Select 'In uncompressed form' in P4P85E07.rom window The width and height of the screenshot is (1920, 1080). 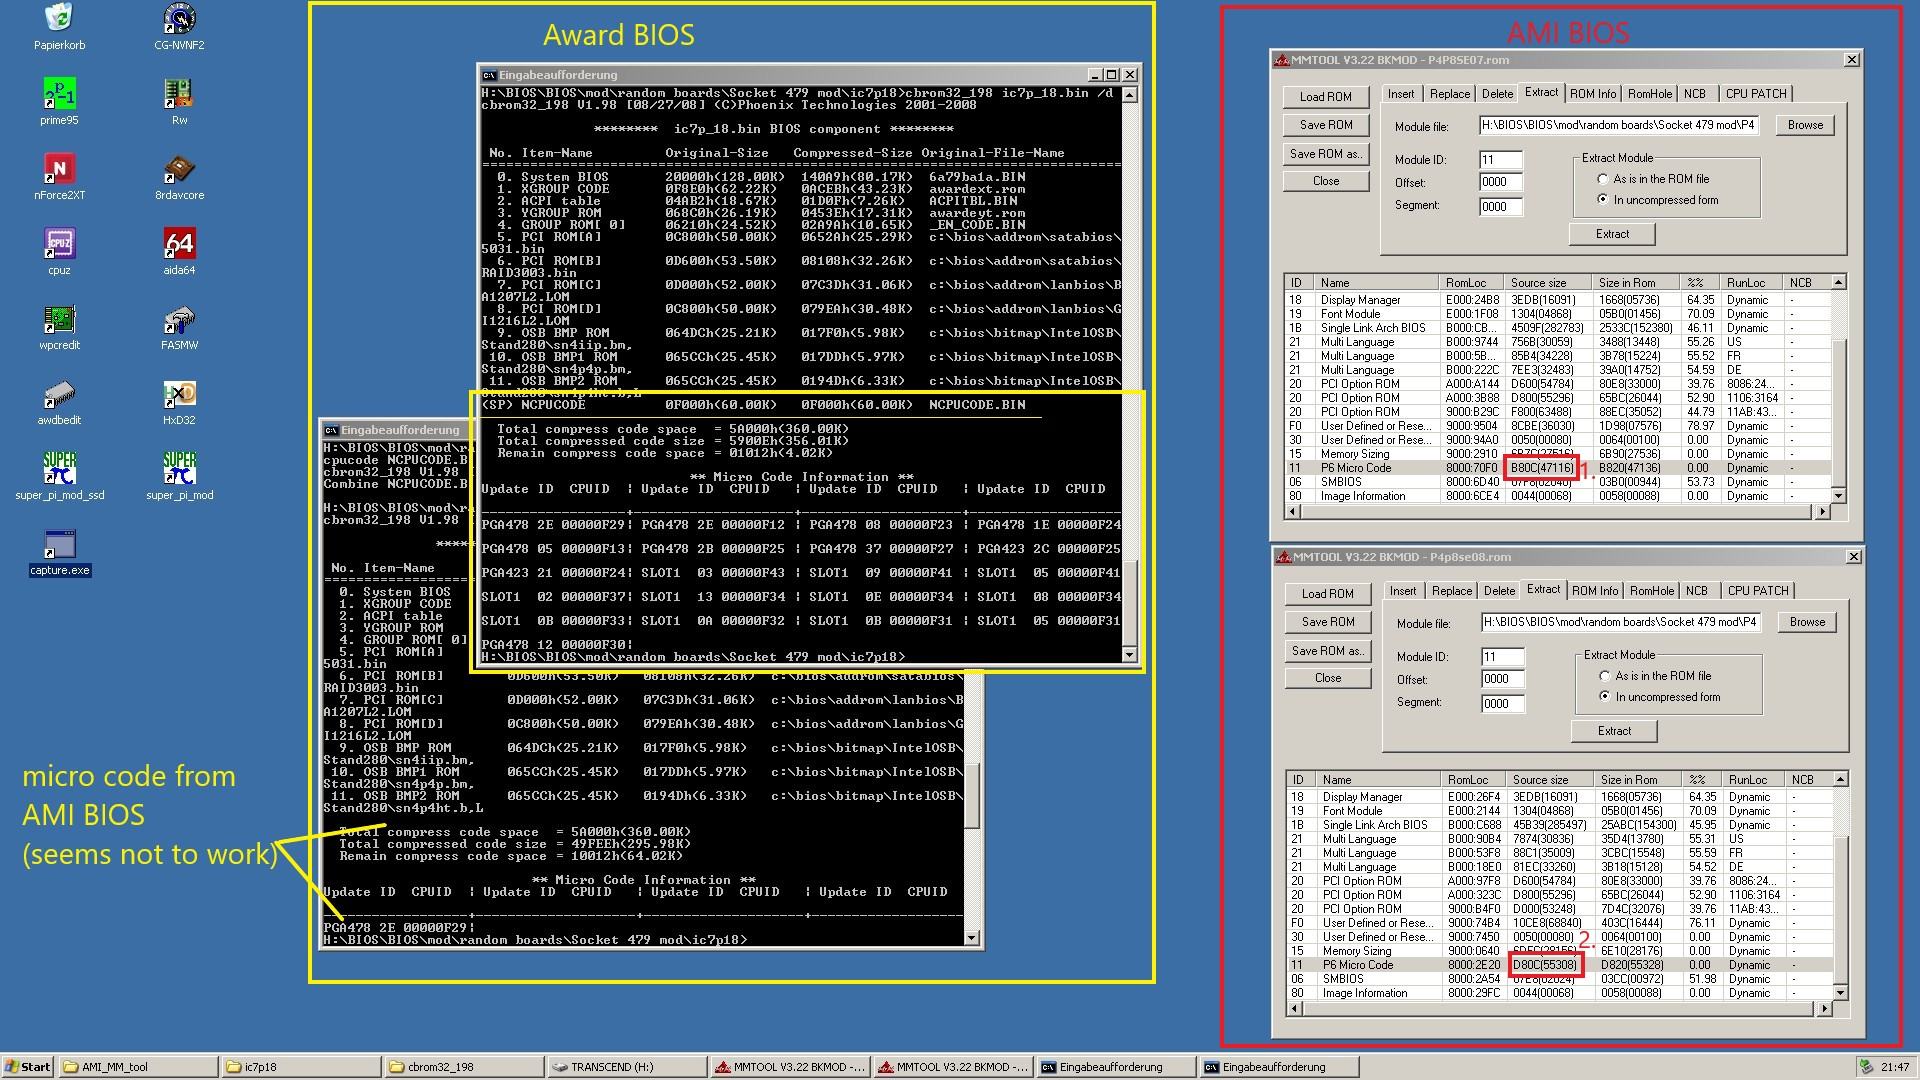(1658, 200)
